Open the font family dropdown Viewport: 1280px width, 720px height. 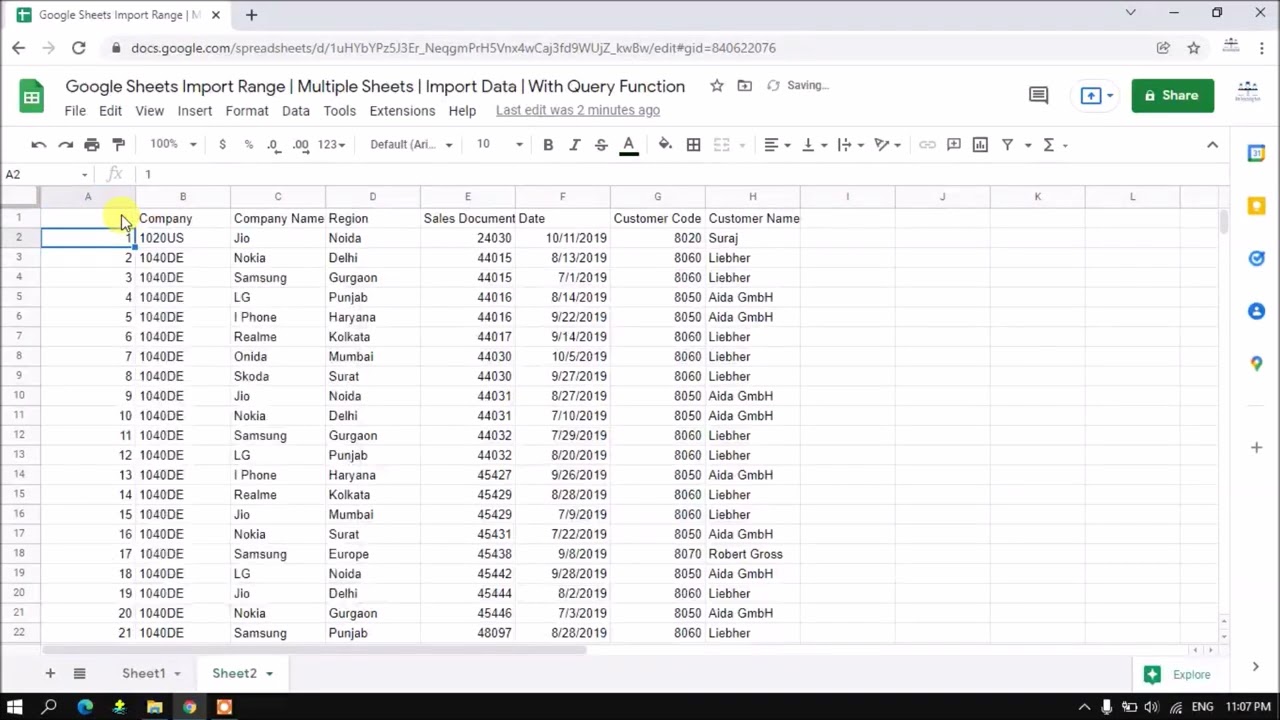411,145
